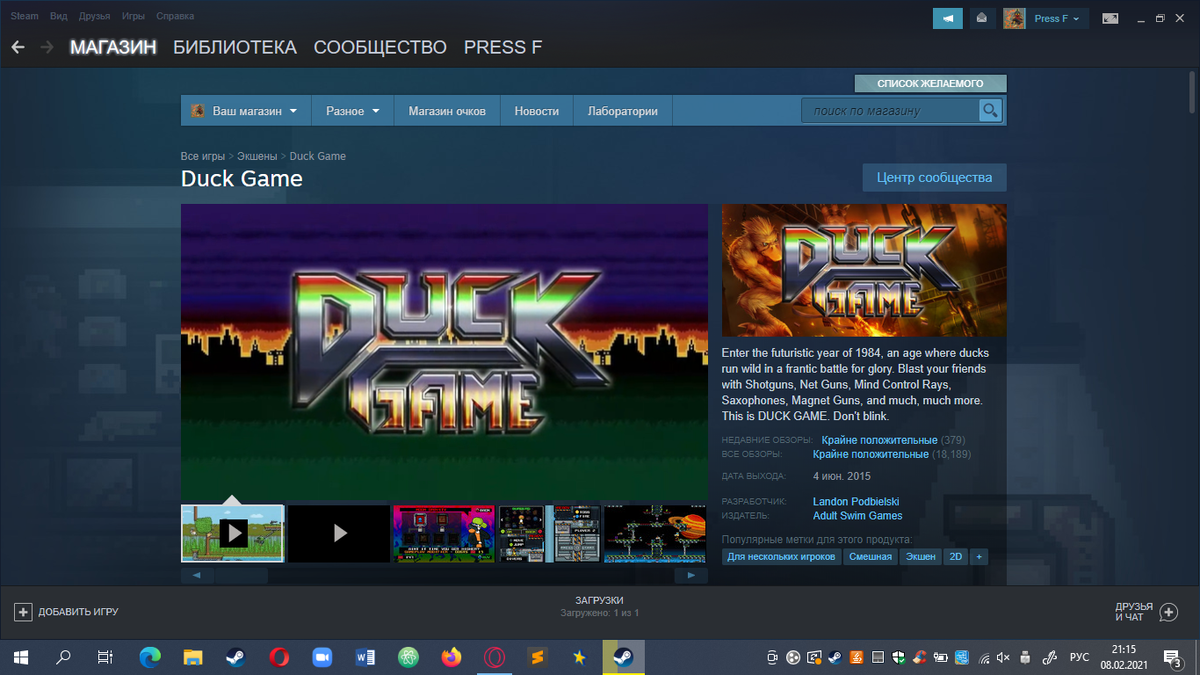
Task: Open Sublime Text from the taskbar
Action: [537, 657]
